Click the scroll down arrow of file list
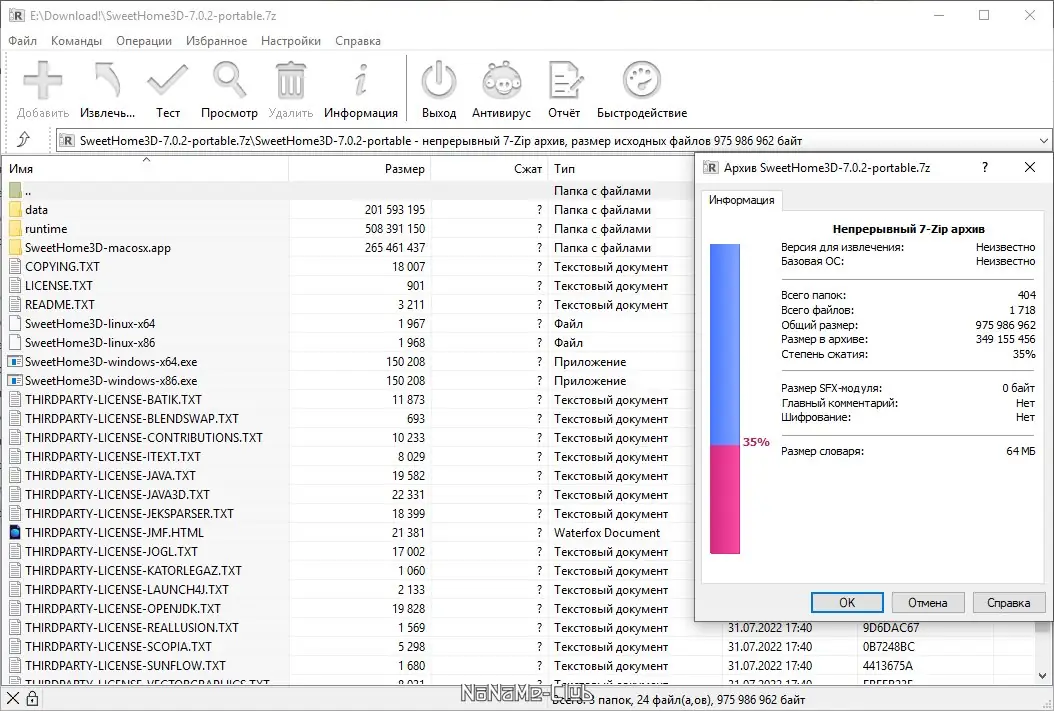The image size is (1054, 711). pyautogui.click(x=1043, y=676)
